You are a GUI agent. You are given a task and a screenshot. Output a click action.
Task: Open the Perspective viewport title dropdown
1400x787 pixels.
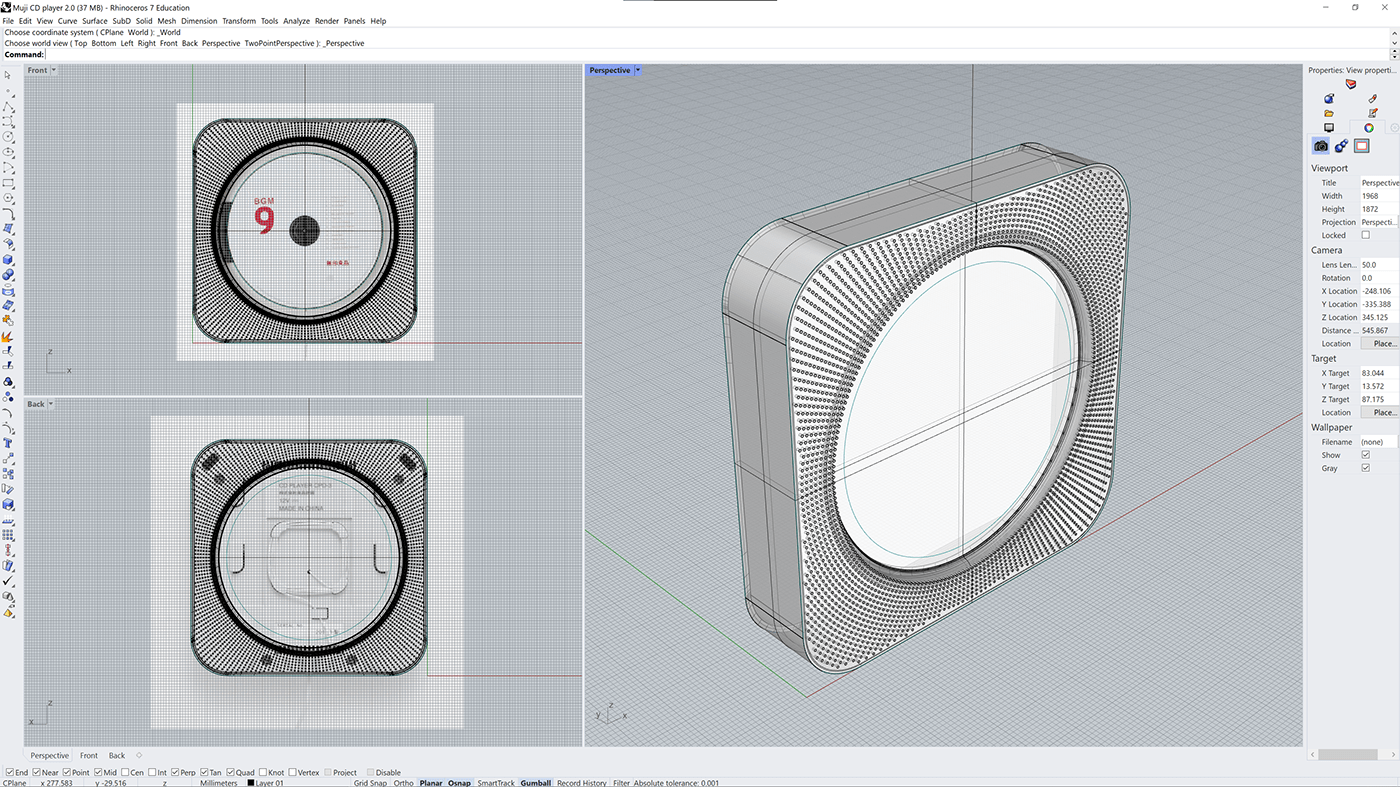[x=637, y=70]
